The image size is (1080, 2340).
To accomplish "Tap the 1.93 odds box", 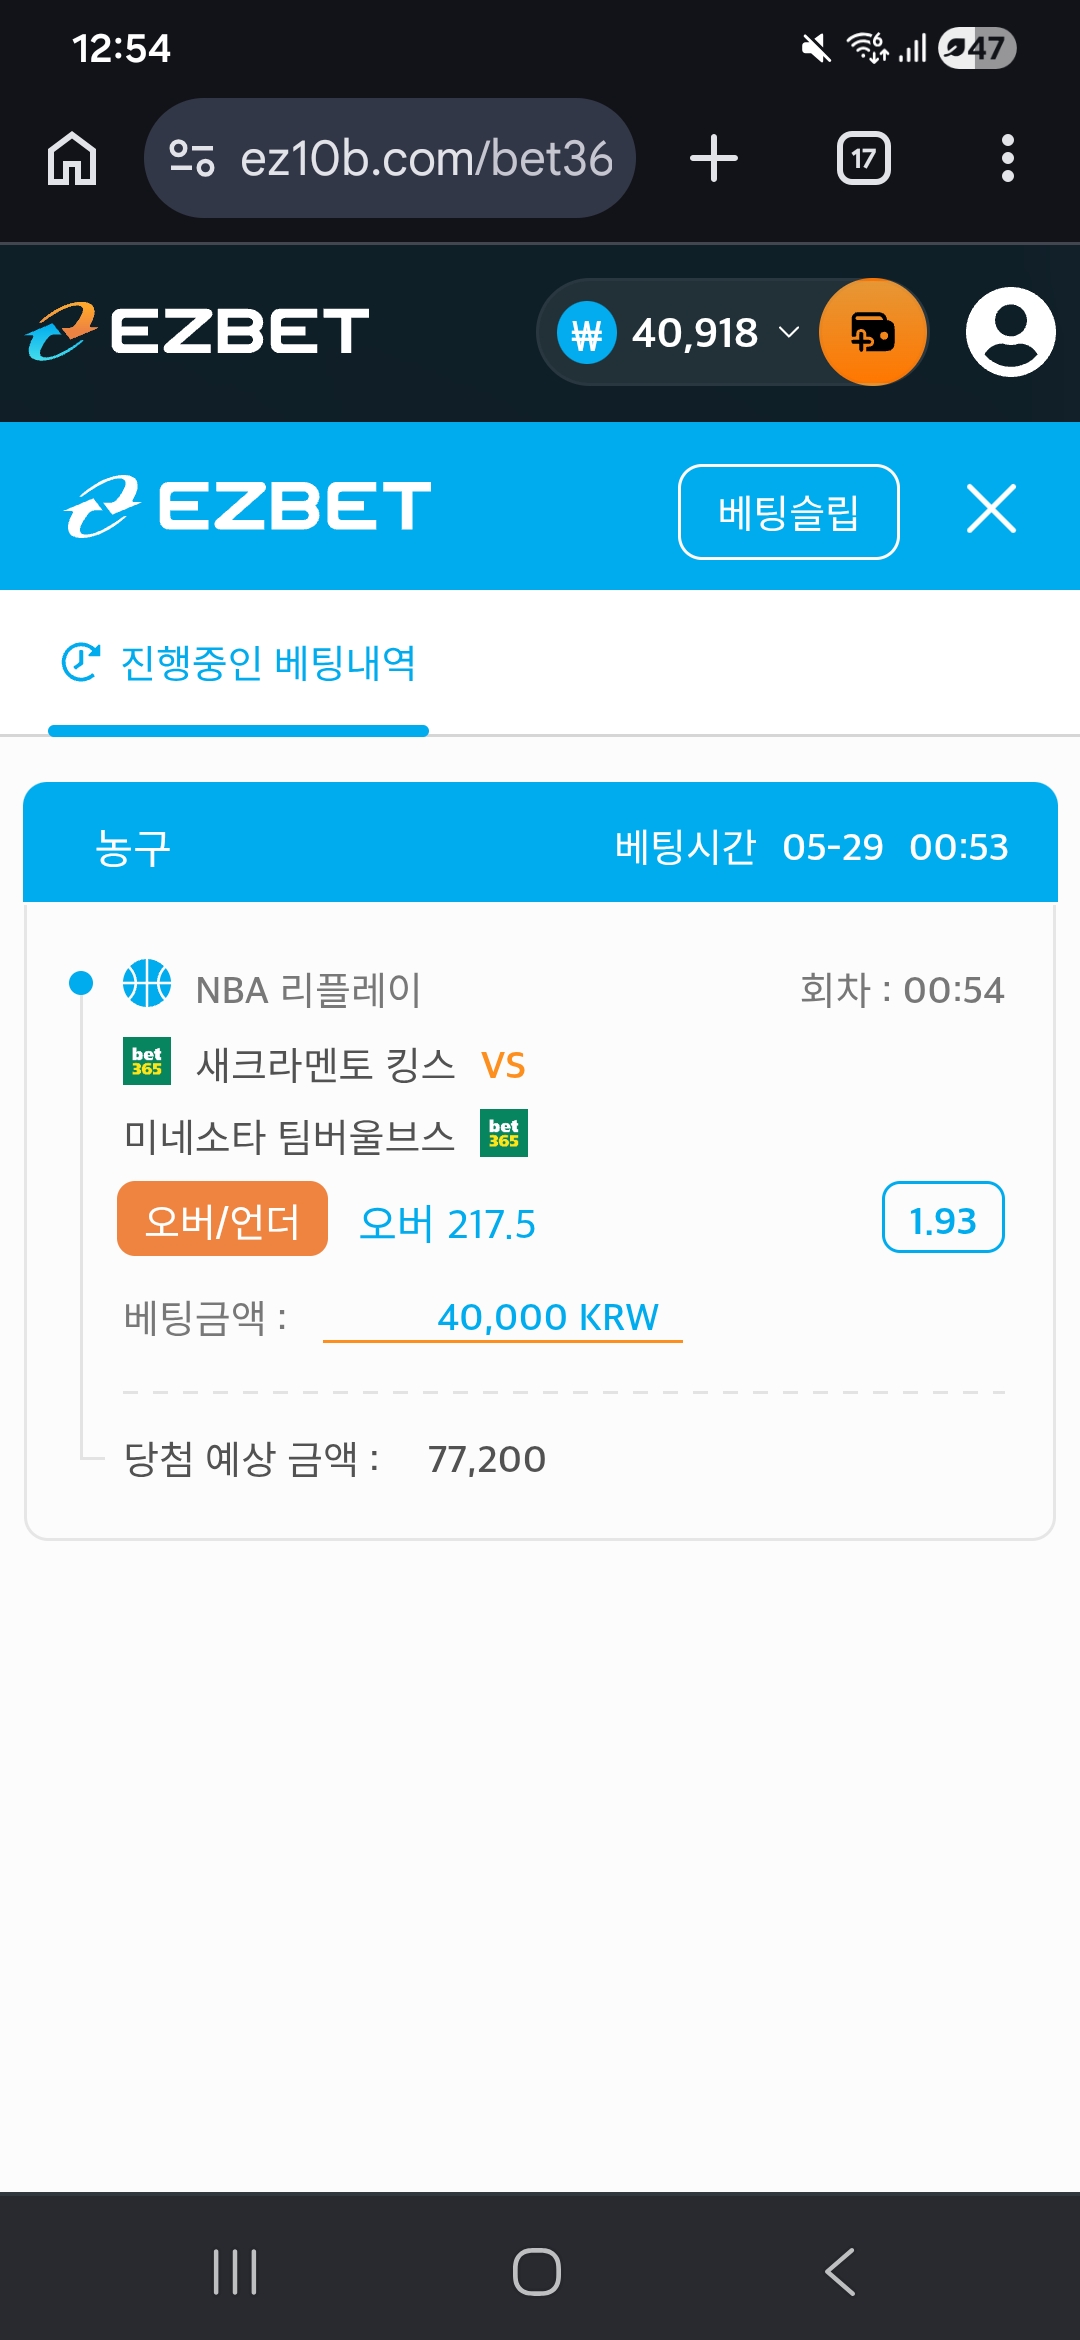I will point(943,1217).
